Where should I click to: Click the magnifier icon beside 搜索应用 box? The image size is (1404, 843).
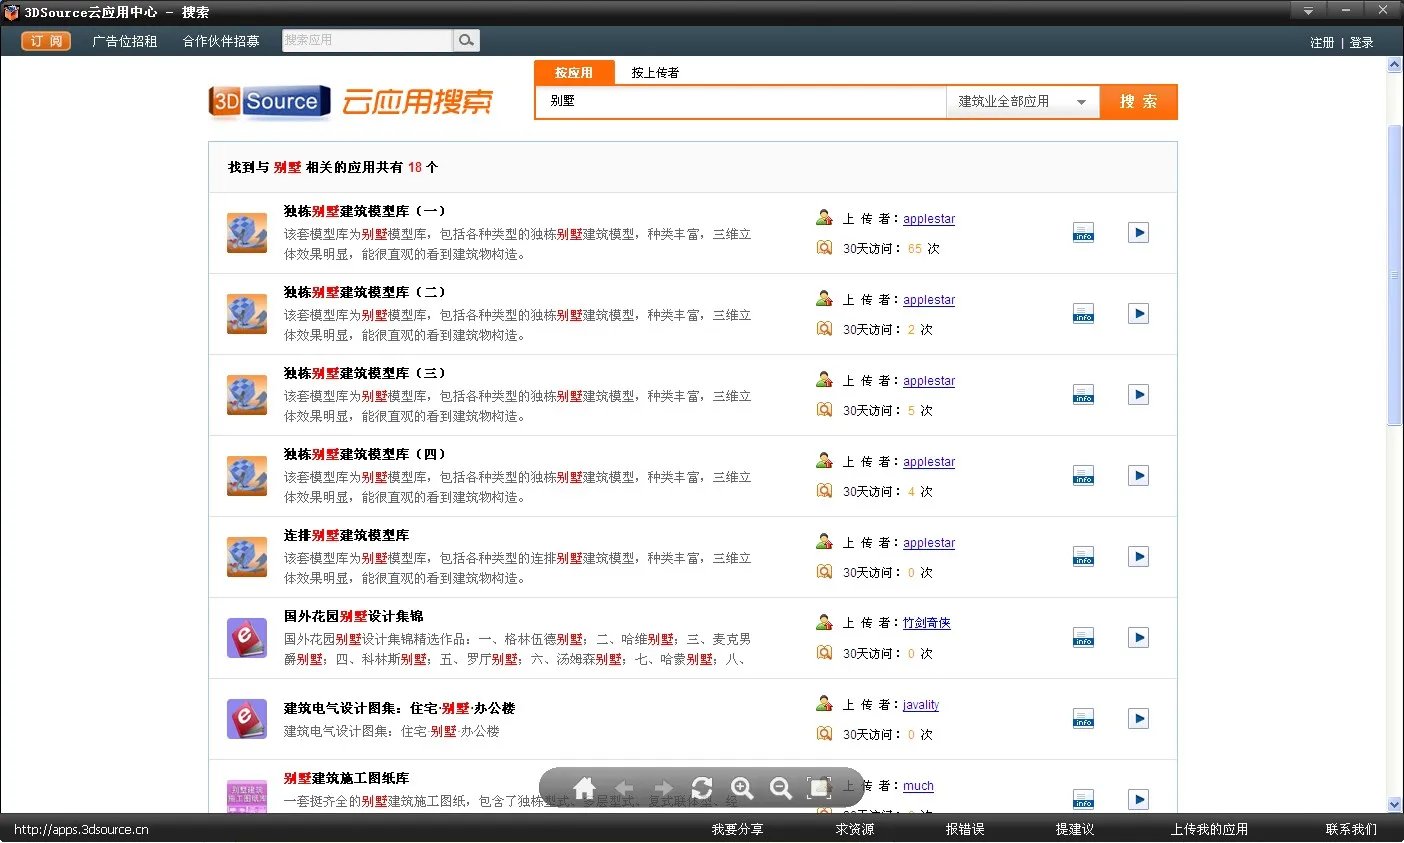pyautogui.click(x=466, y=41)
